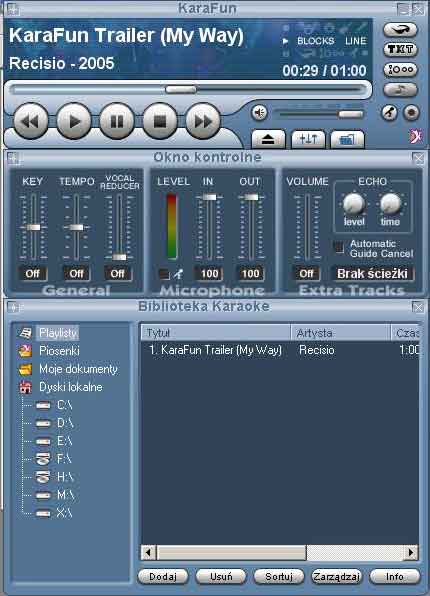The image size is (430, 596).
Task: Open drive M:\ in the tree
Action: point(65,495)
